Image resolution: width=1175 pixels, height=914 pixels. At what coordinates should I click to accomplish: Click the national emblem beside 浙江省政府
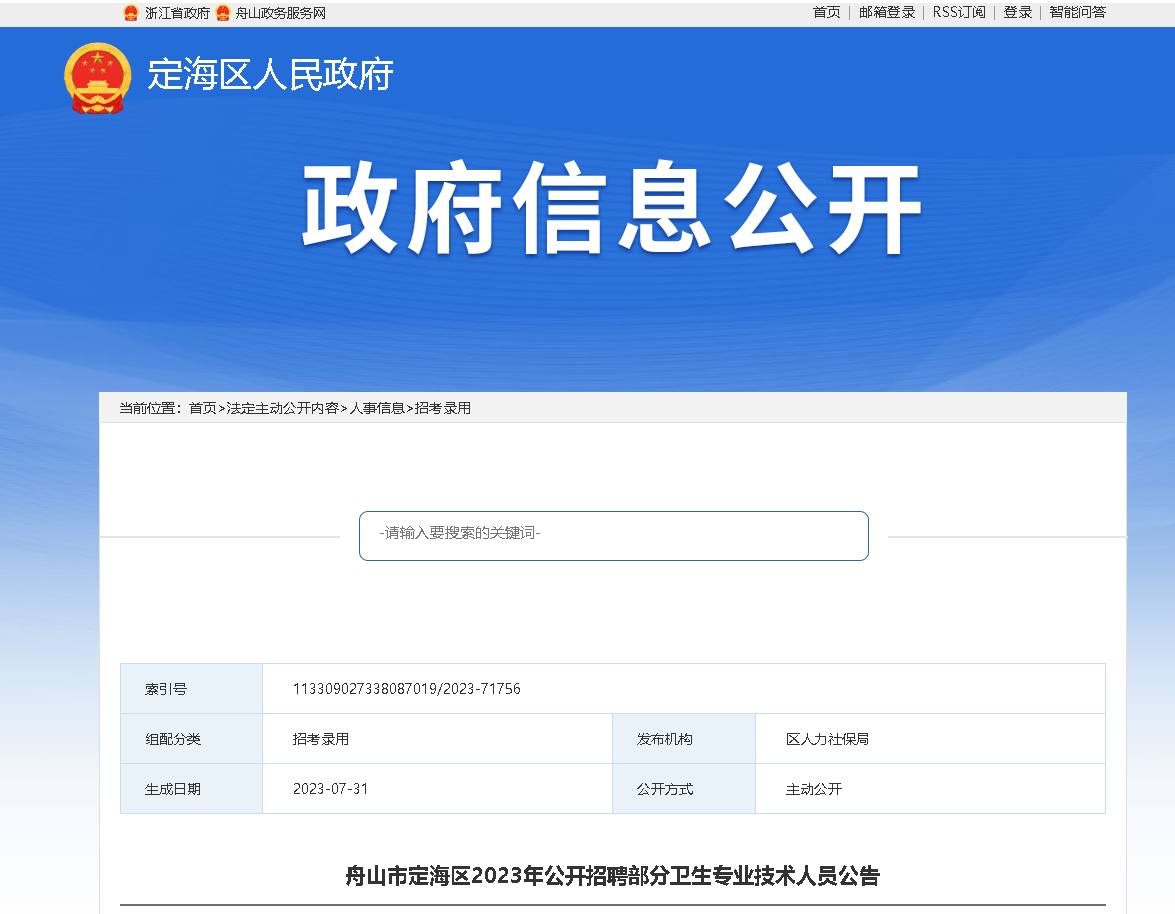(131, 13)
